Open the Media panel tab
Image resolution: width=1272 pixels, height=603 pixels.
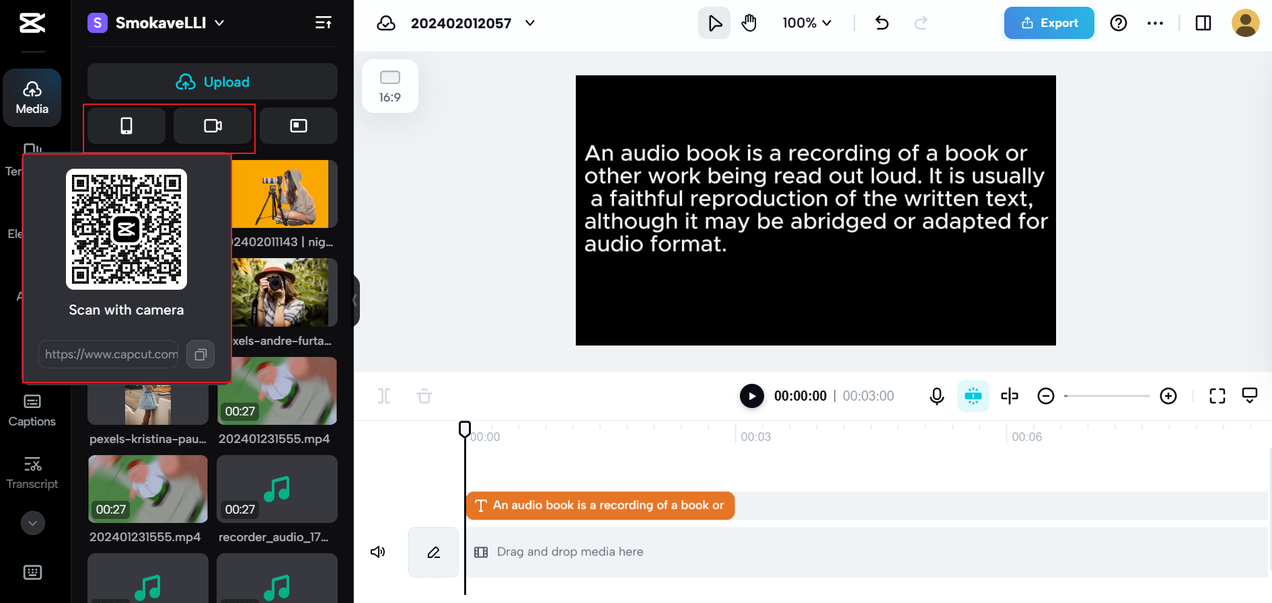[32, 97]
